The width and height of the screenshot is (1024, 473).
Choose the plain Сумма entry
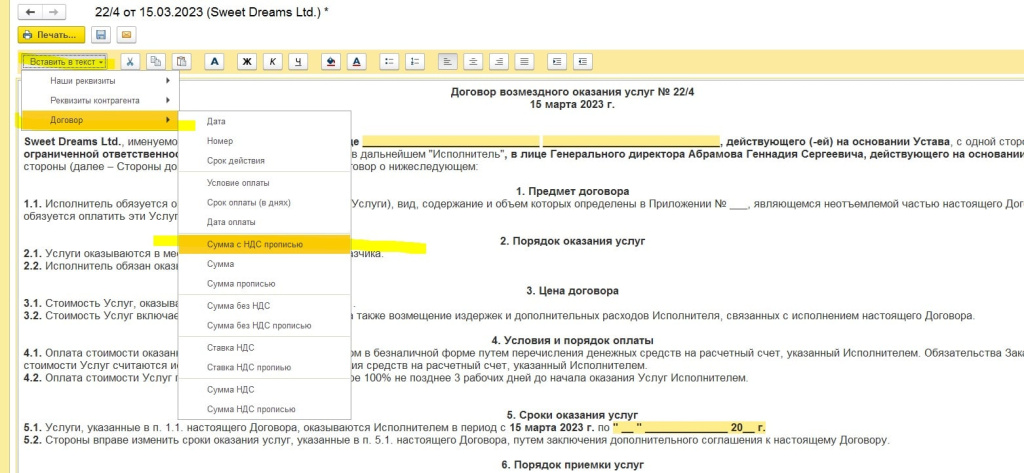264,264
